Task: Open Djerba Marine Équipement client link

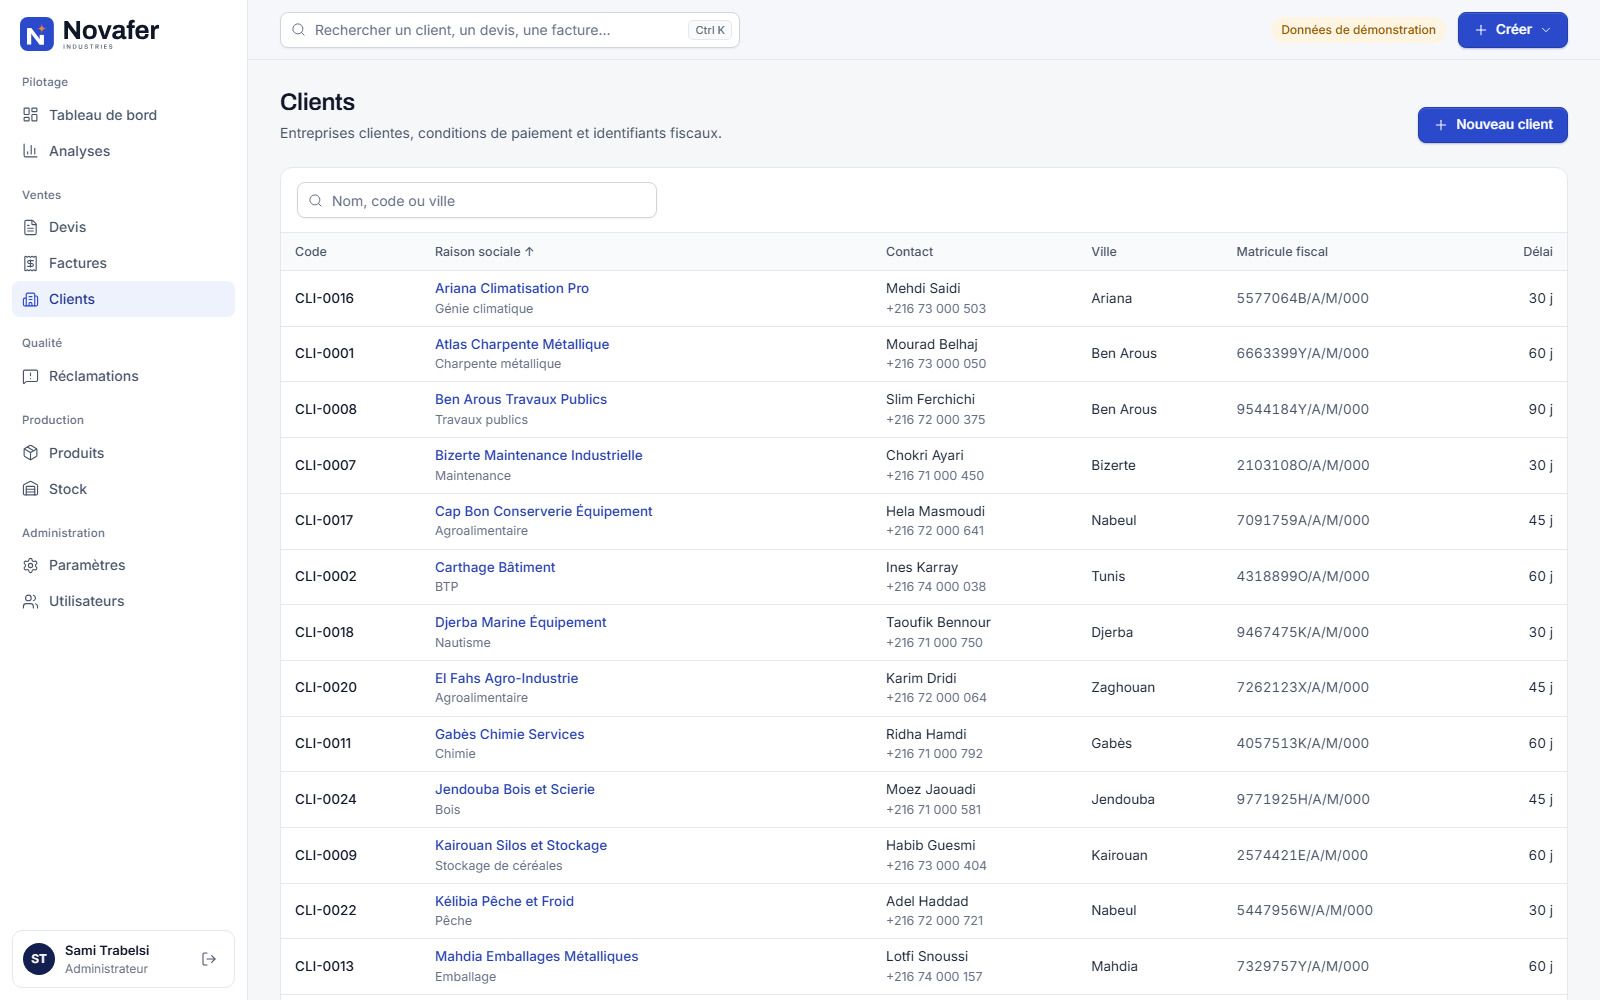Action: [520, 622]
